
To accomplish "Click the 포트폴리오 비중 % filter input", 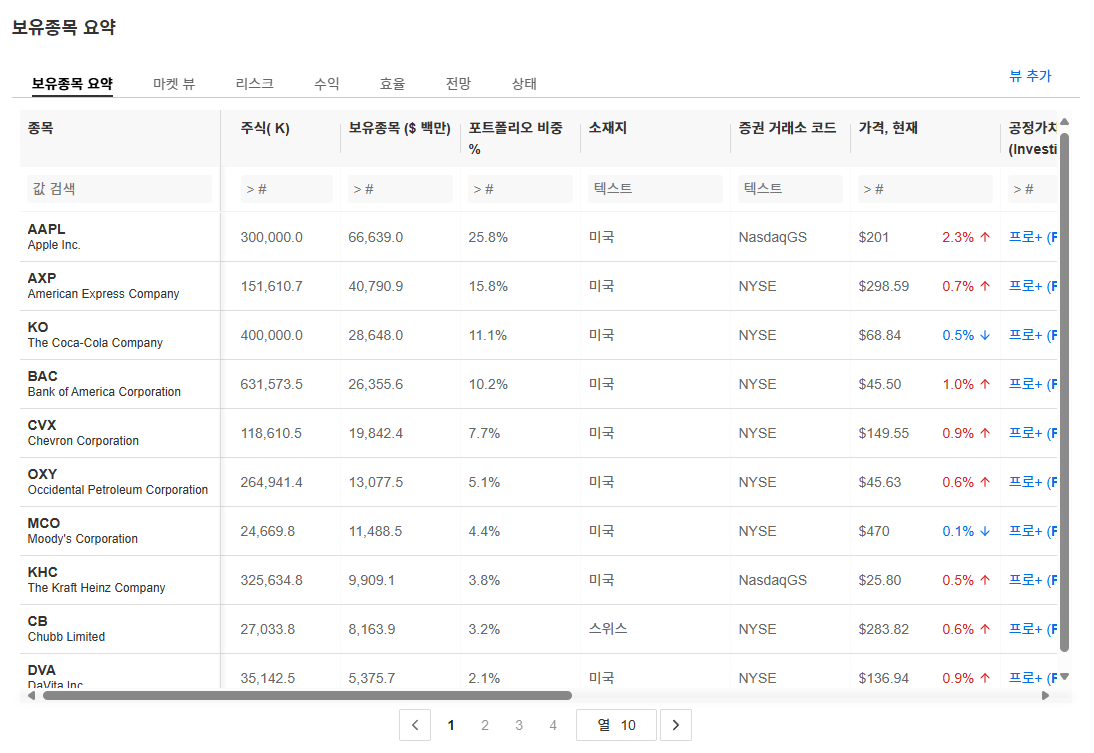I will [x=520, y=189].
